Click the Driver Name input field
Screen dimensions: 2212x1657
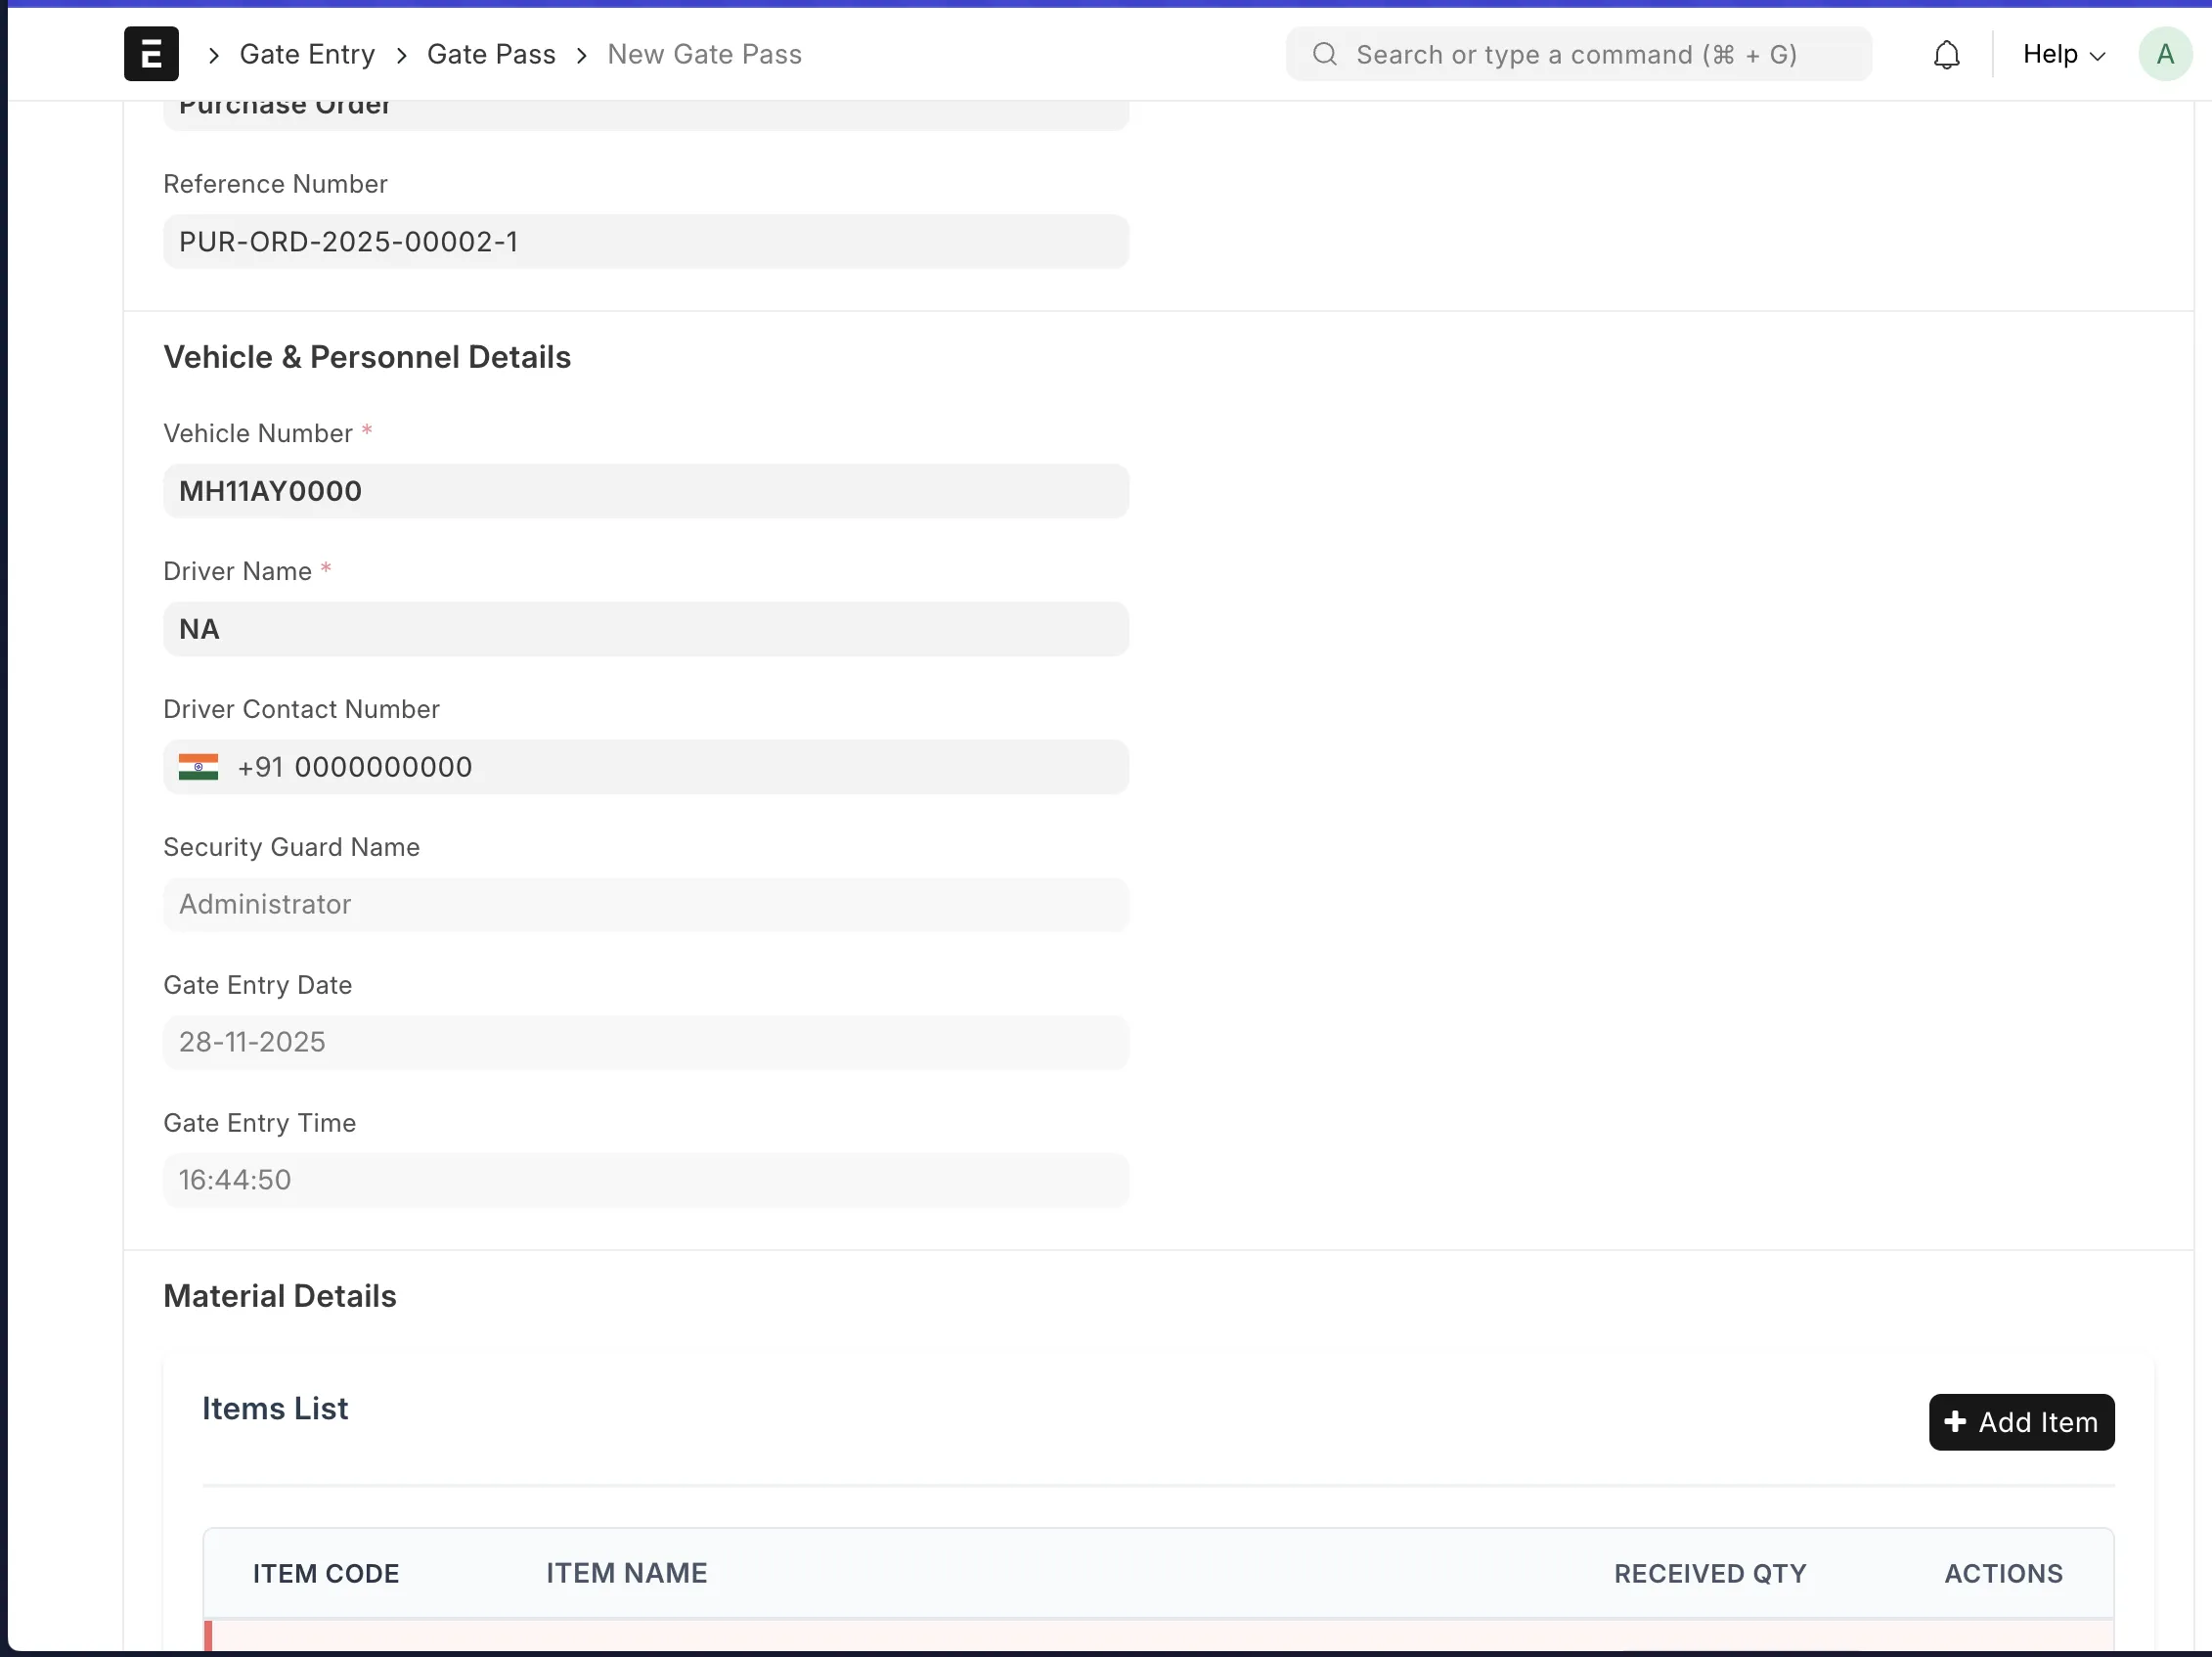click(646, 629)
